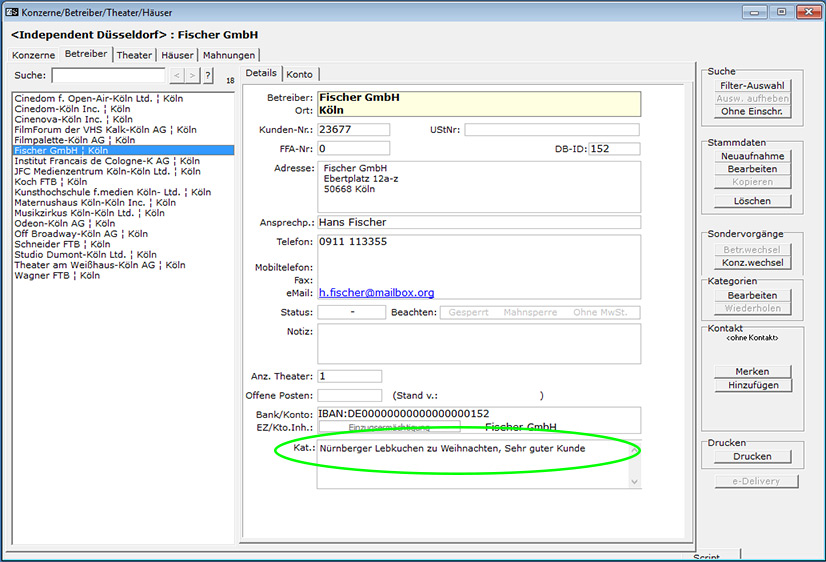Switch to the Konzerne tab
826x562 pixels.
(34, 55)
